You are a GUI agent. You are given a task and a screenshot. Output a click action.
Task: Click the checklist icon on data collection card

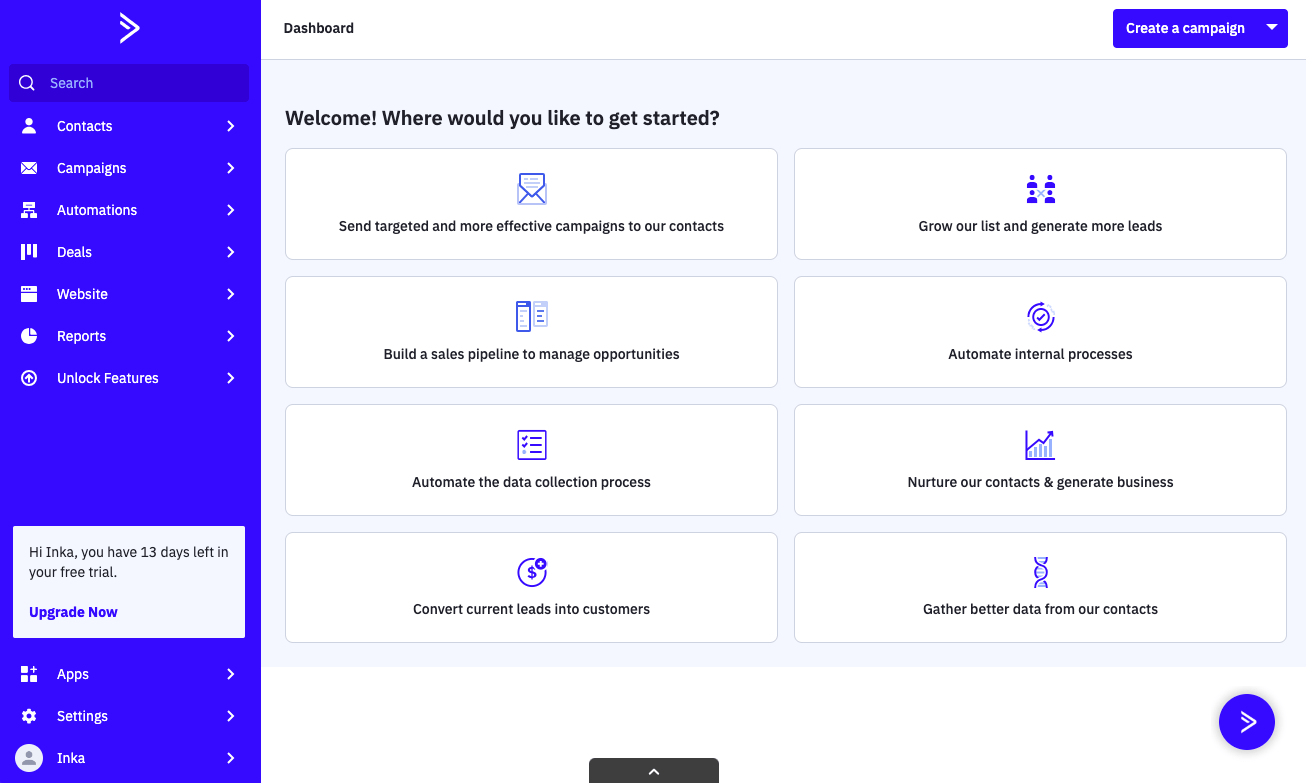pos(532,445)
